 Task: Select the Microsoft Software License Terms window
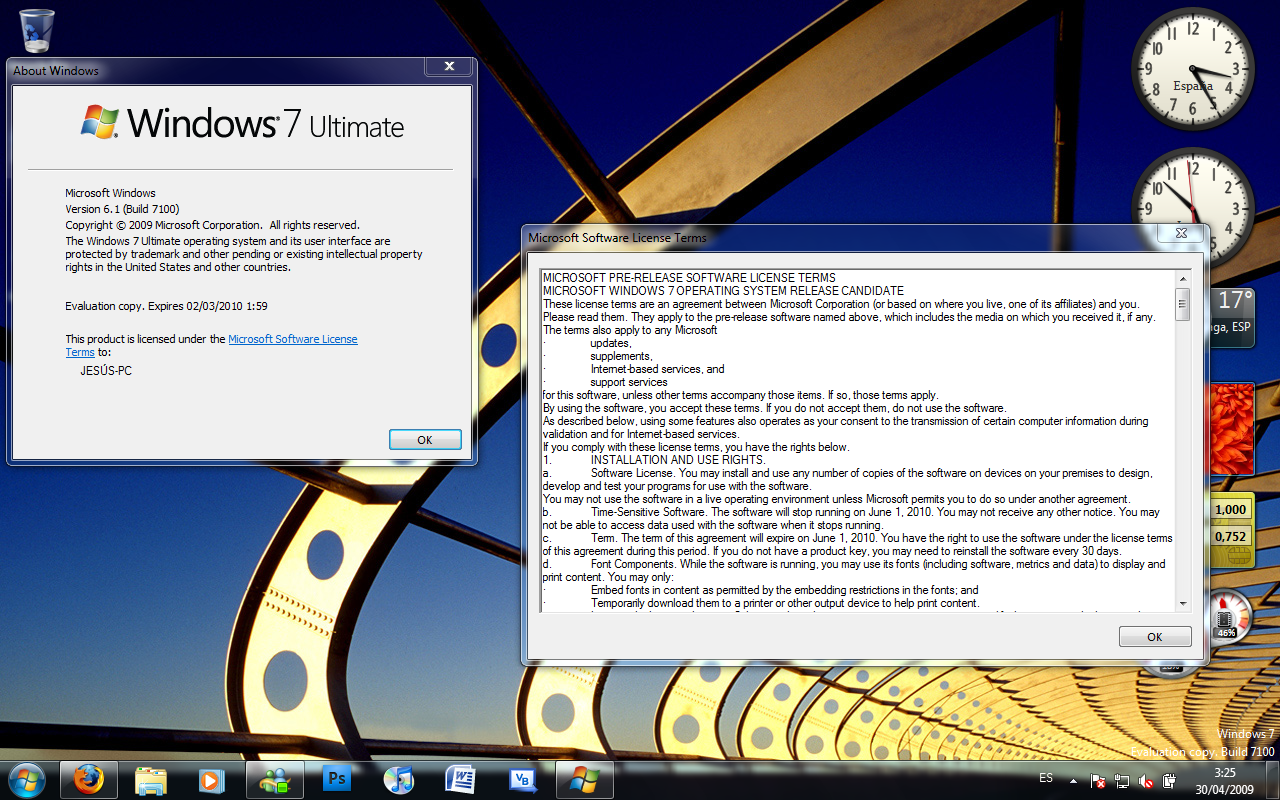point(800,238)
